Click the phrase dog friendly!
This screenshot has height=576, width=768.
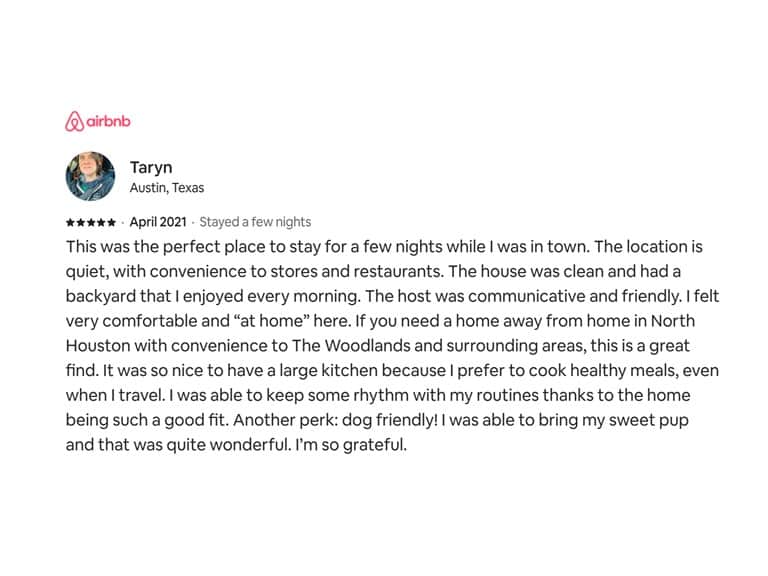pos(389,420)
